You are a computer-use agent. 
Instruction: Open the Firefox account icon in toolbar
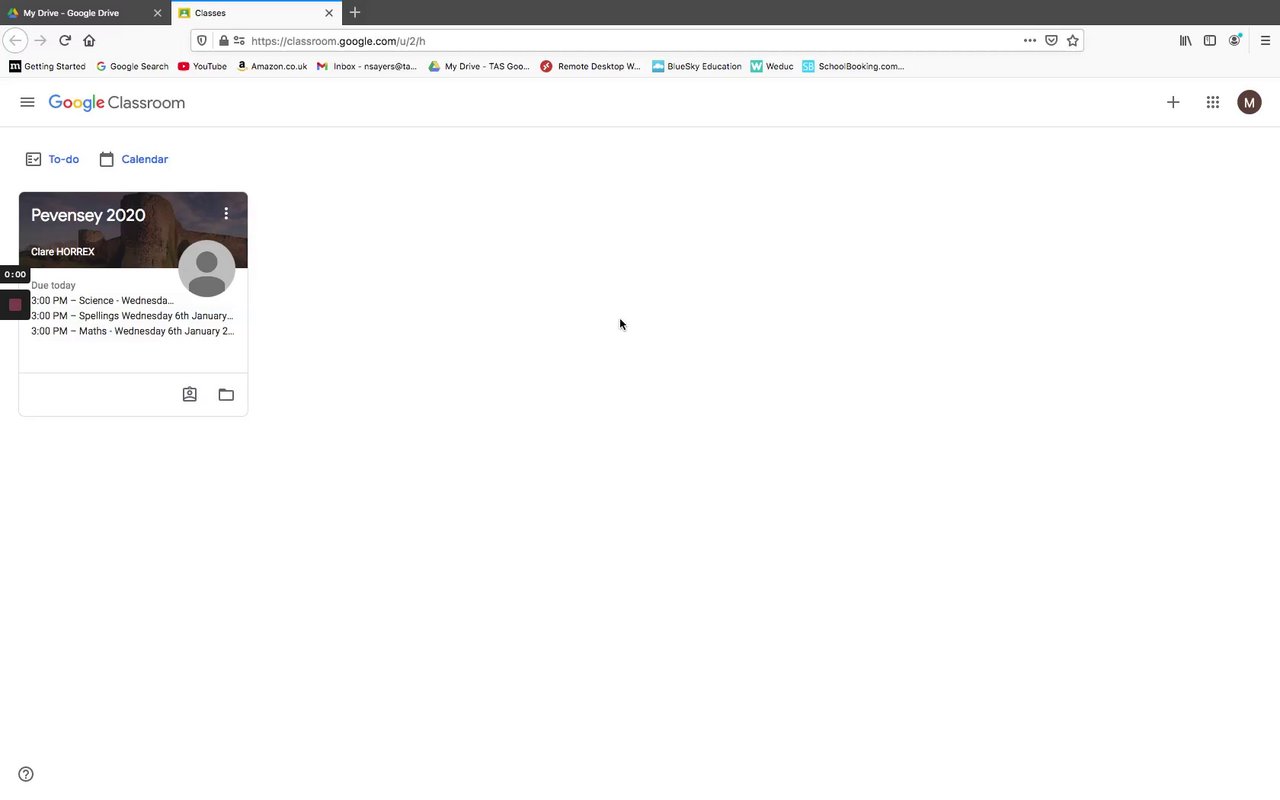[x=1235, y=41]
